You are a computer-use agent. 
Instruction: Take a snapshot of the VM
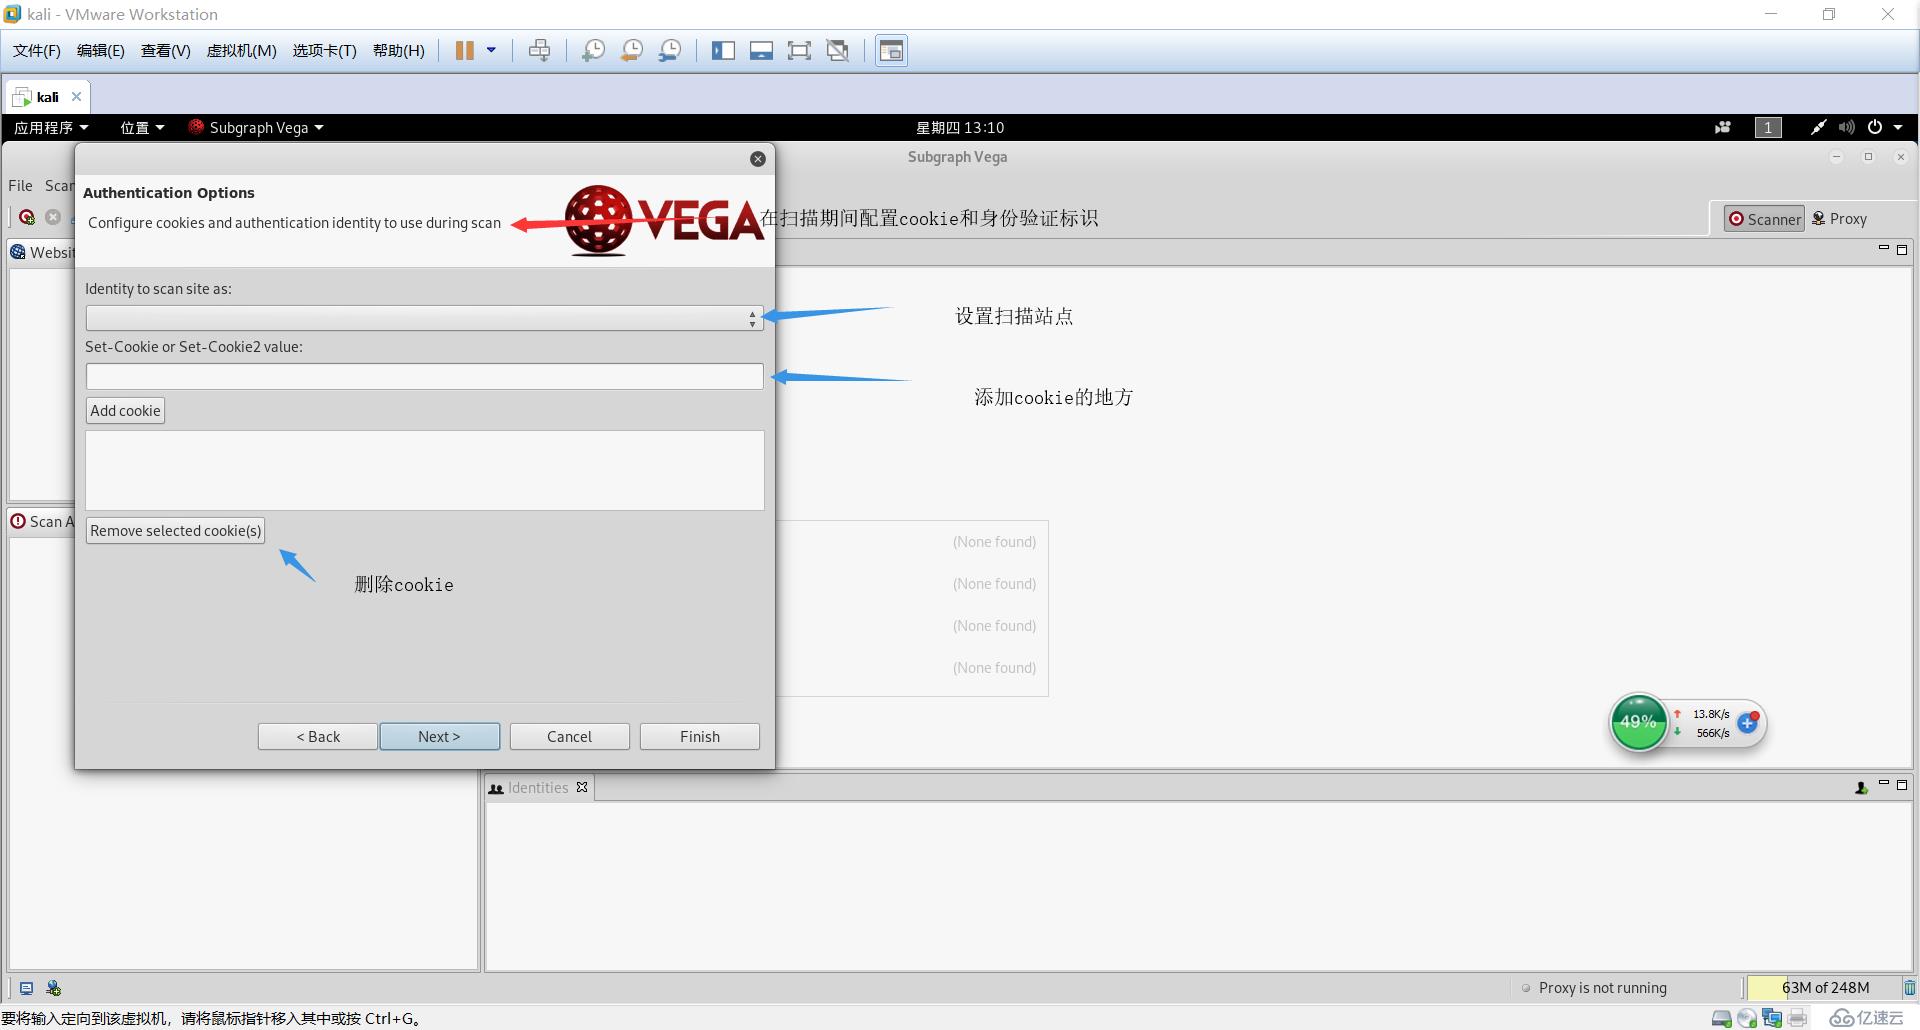[x=593, y=51]
